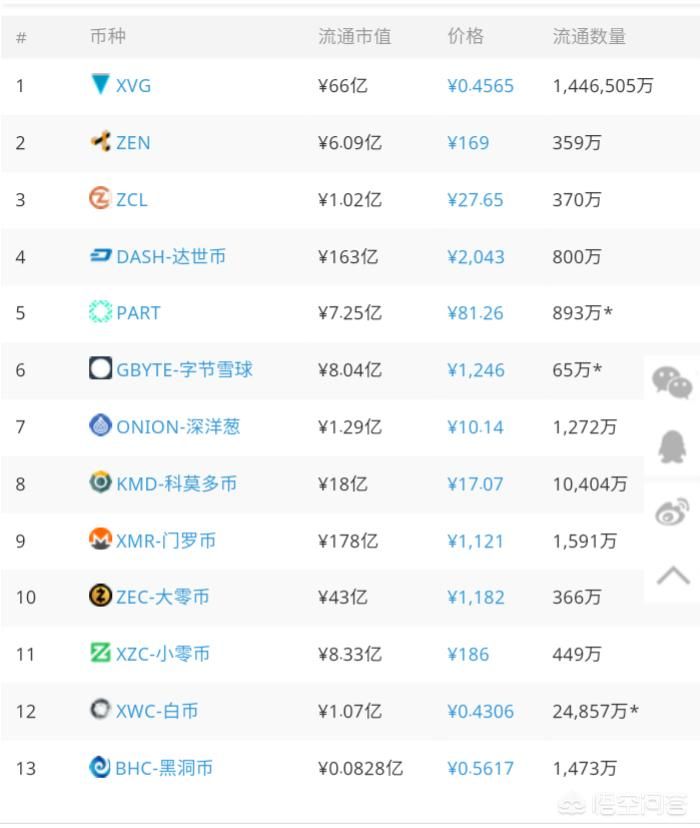Share via the Weibo icon

pyautogui.click(x=672, y=511)
